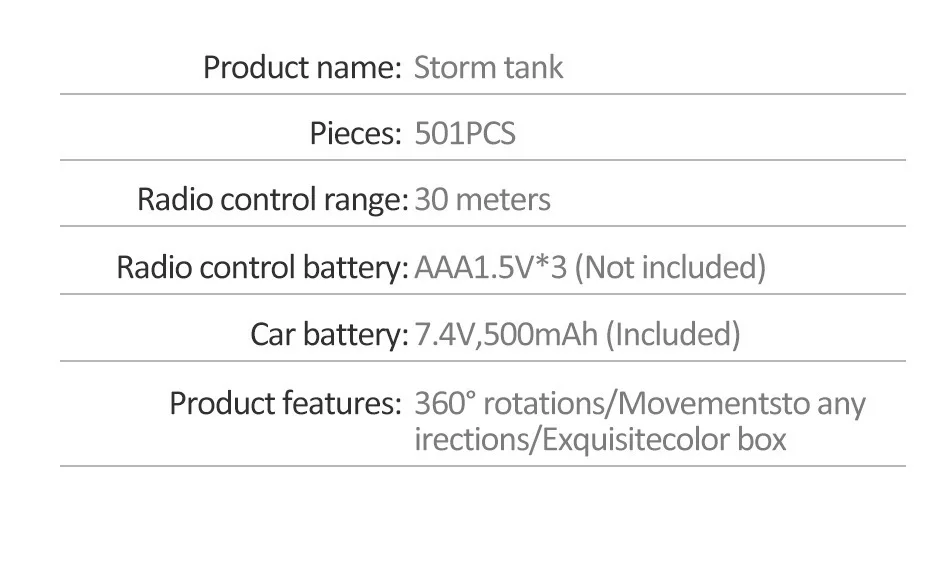950x572 pixels.
Task: Click the 'Product features:' label
Action: click(285, 404)
